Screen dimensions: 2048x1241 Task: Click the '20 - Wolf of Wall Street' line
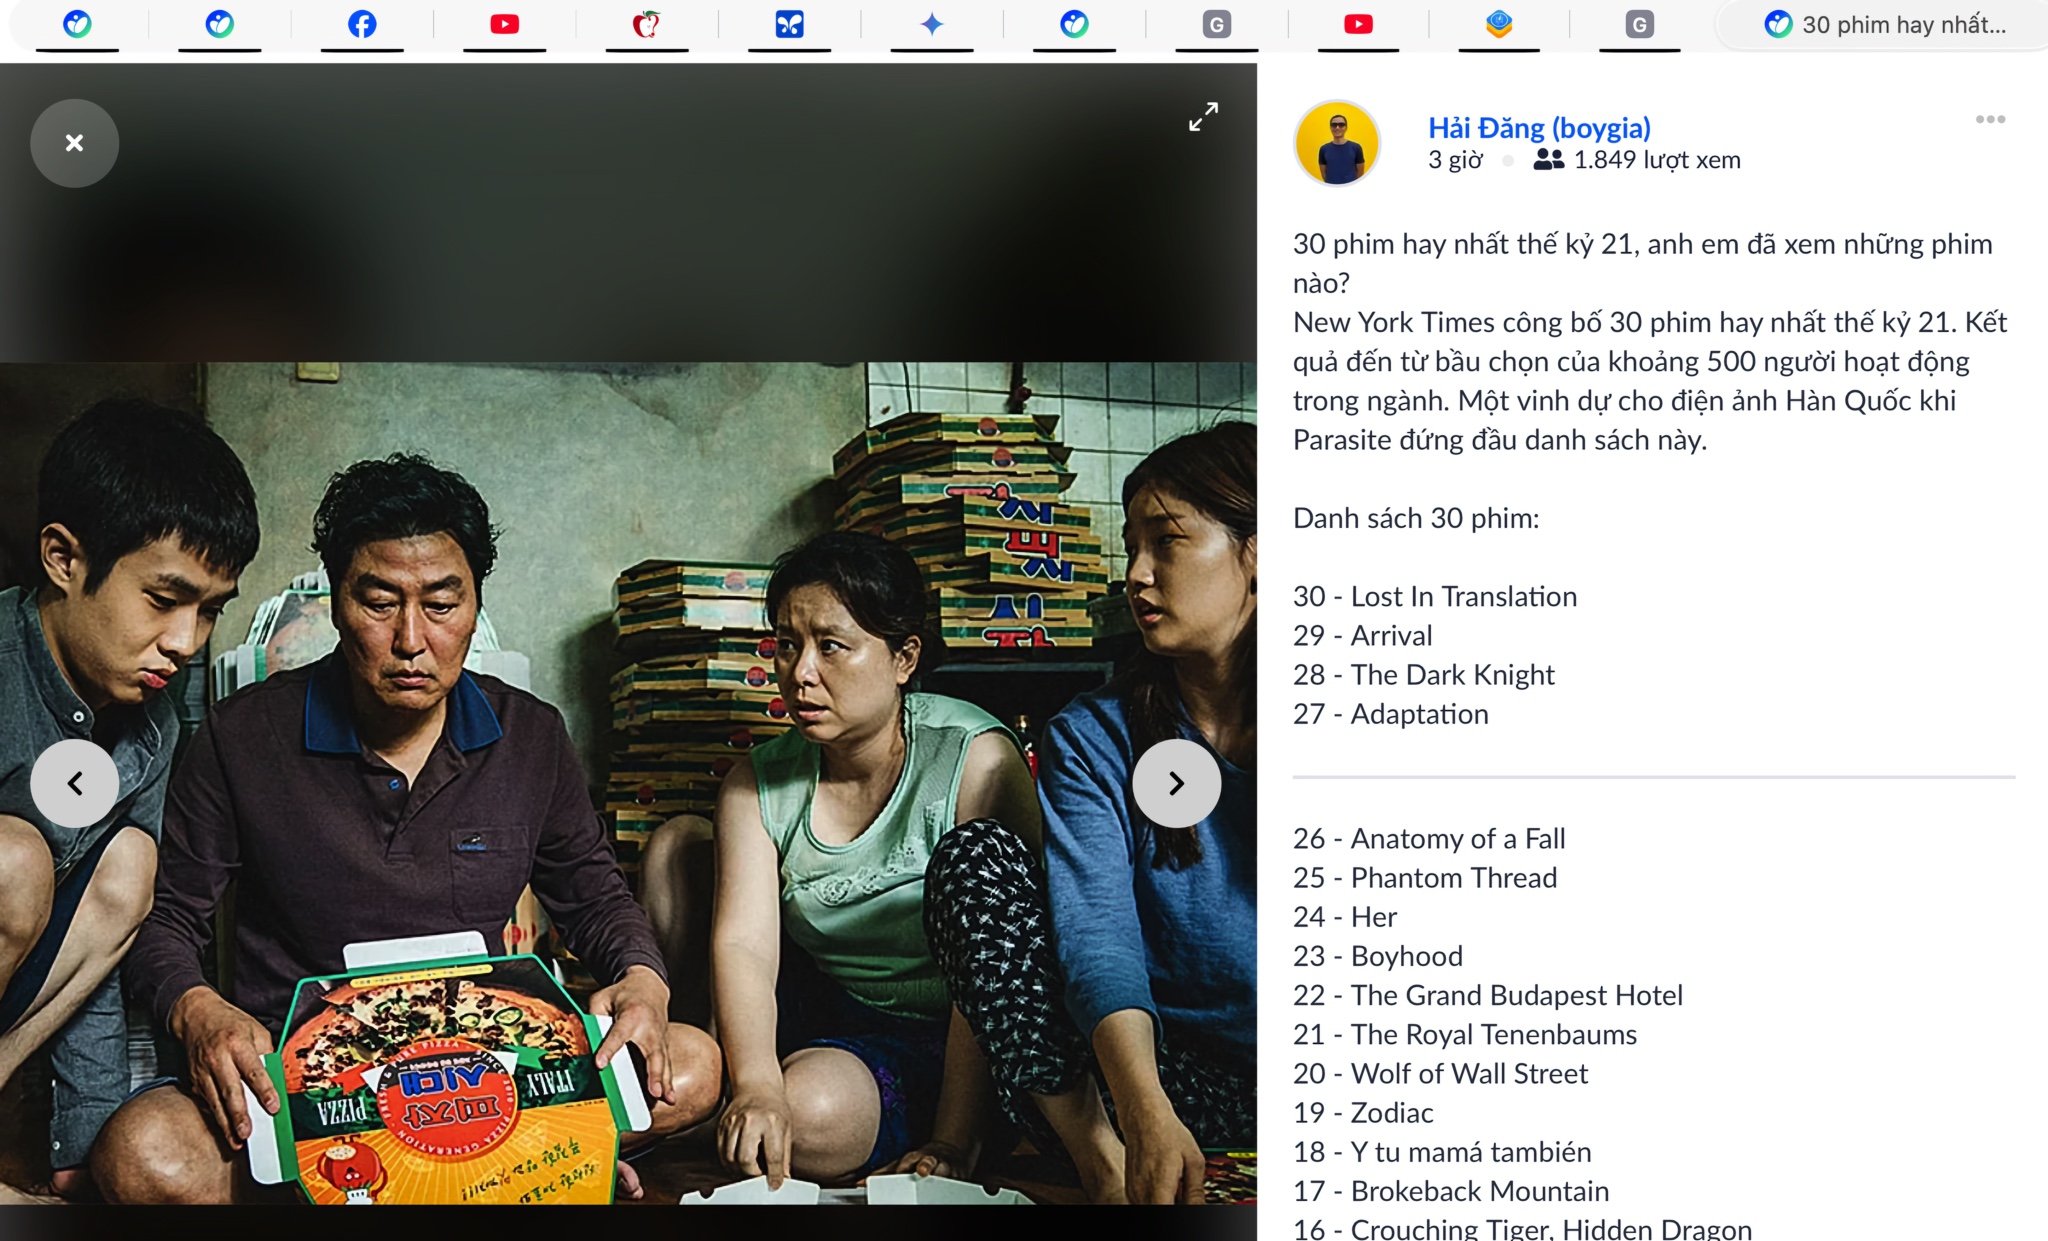(x=1441, y=1074)
